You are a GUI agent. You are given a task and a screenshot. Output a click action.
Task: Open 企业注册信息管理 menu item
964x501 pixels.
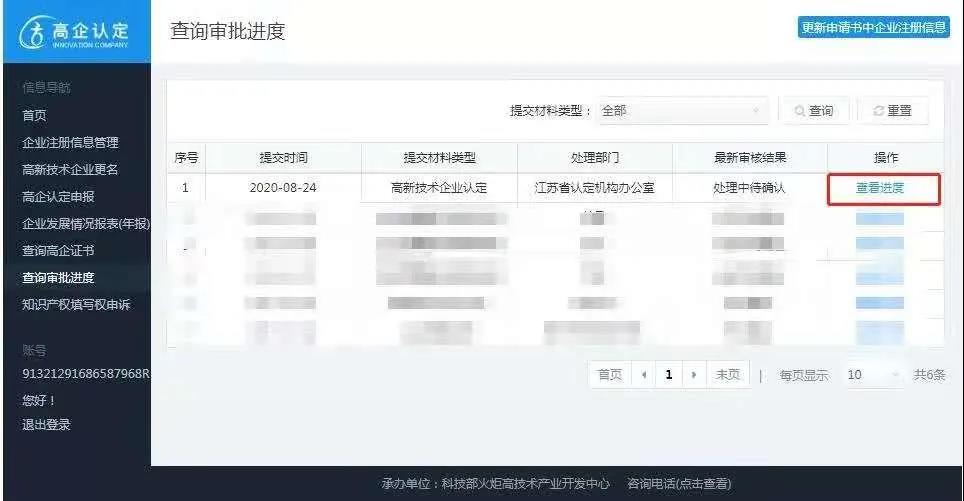click(x=70, y=142)
